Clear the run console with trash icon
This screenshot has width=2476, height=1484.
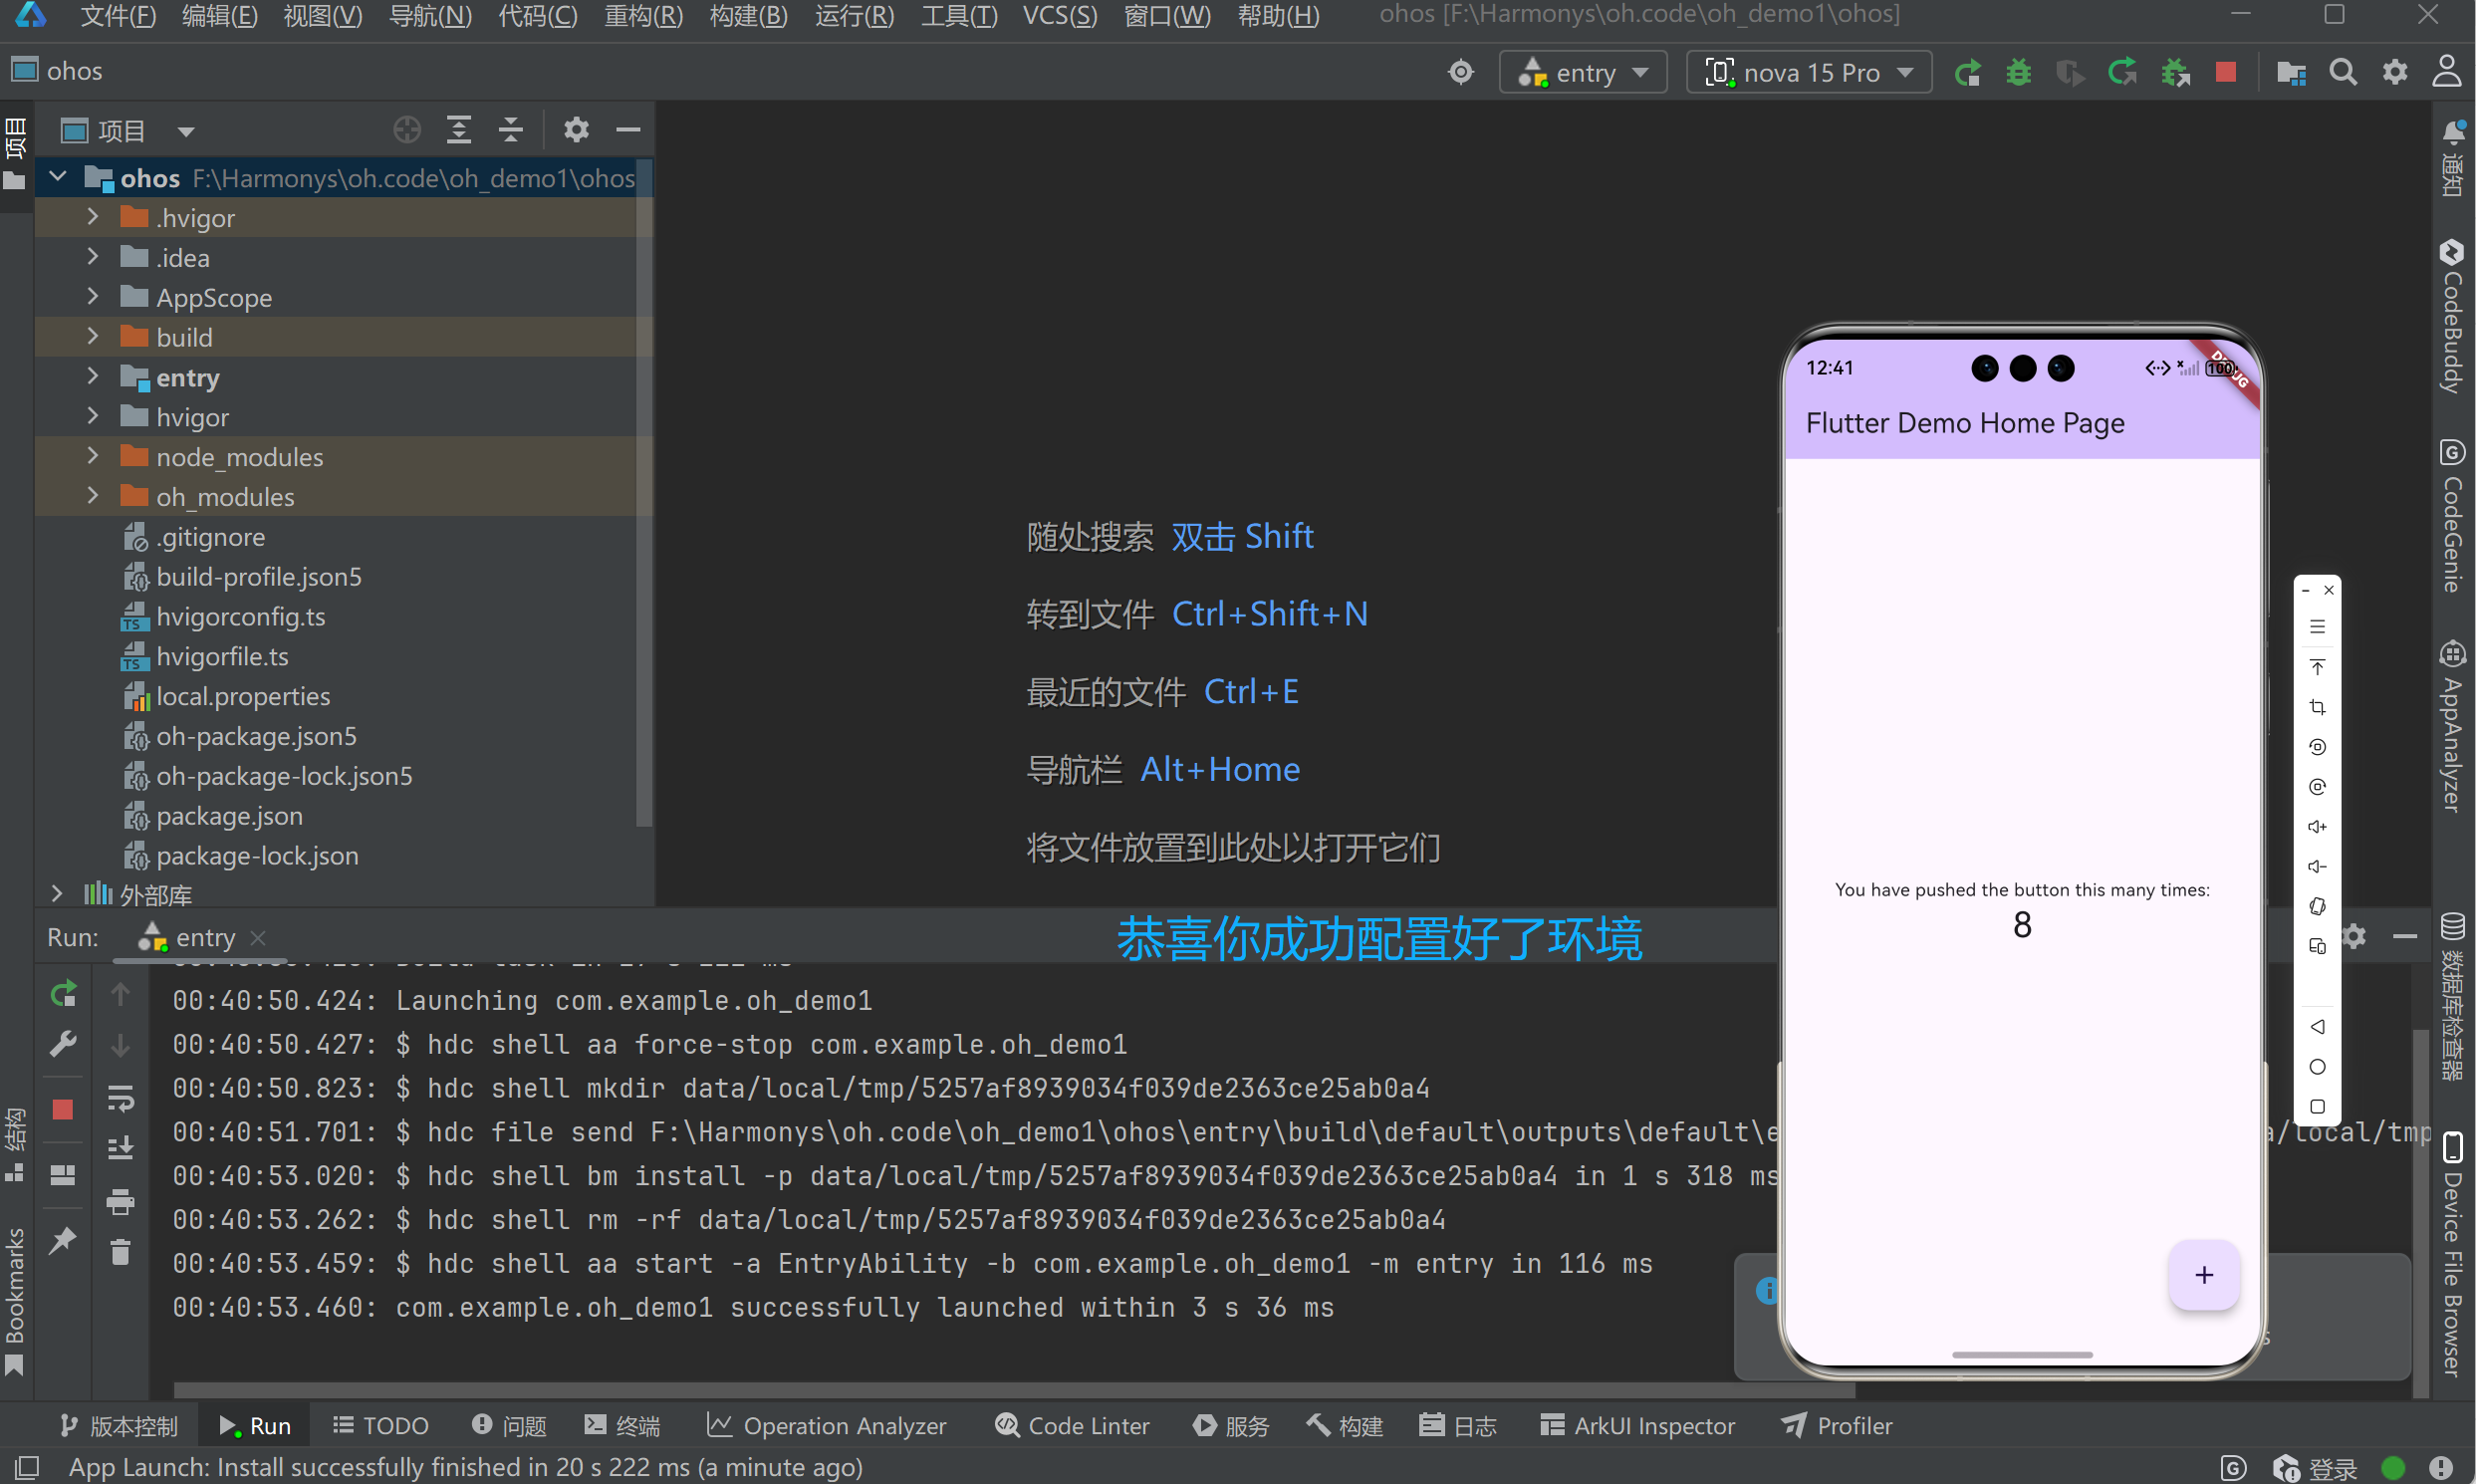point(120,1252)
